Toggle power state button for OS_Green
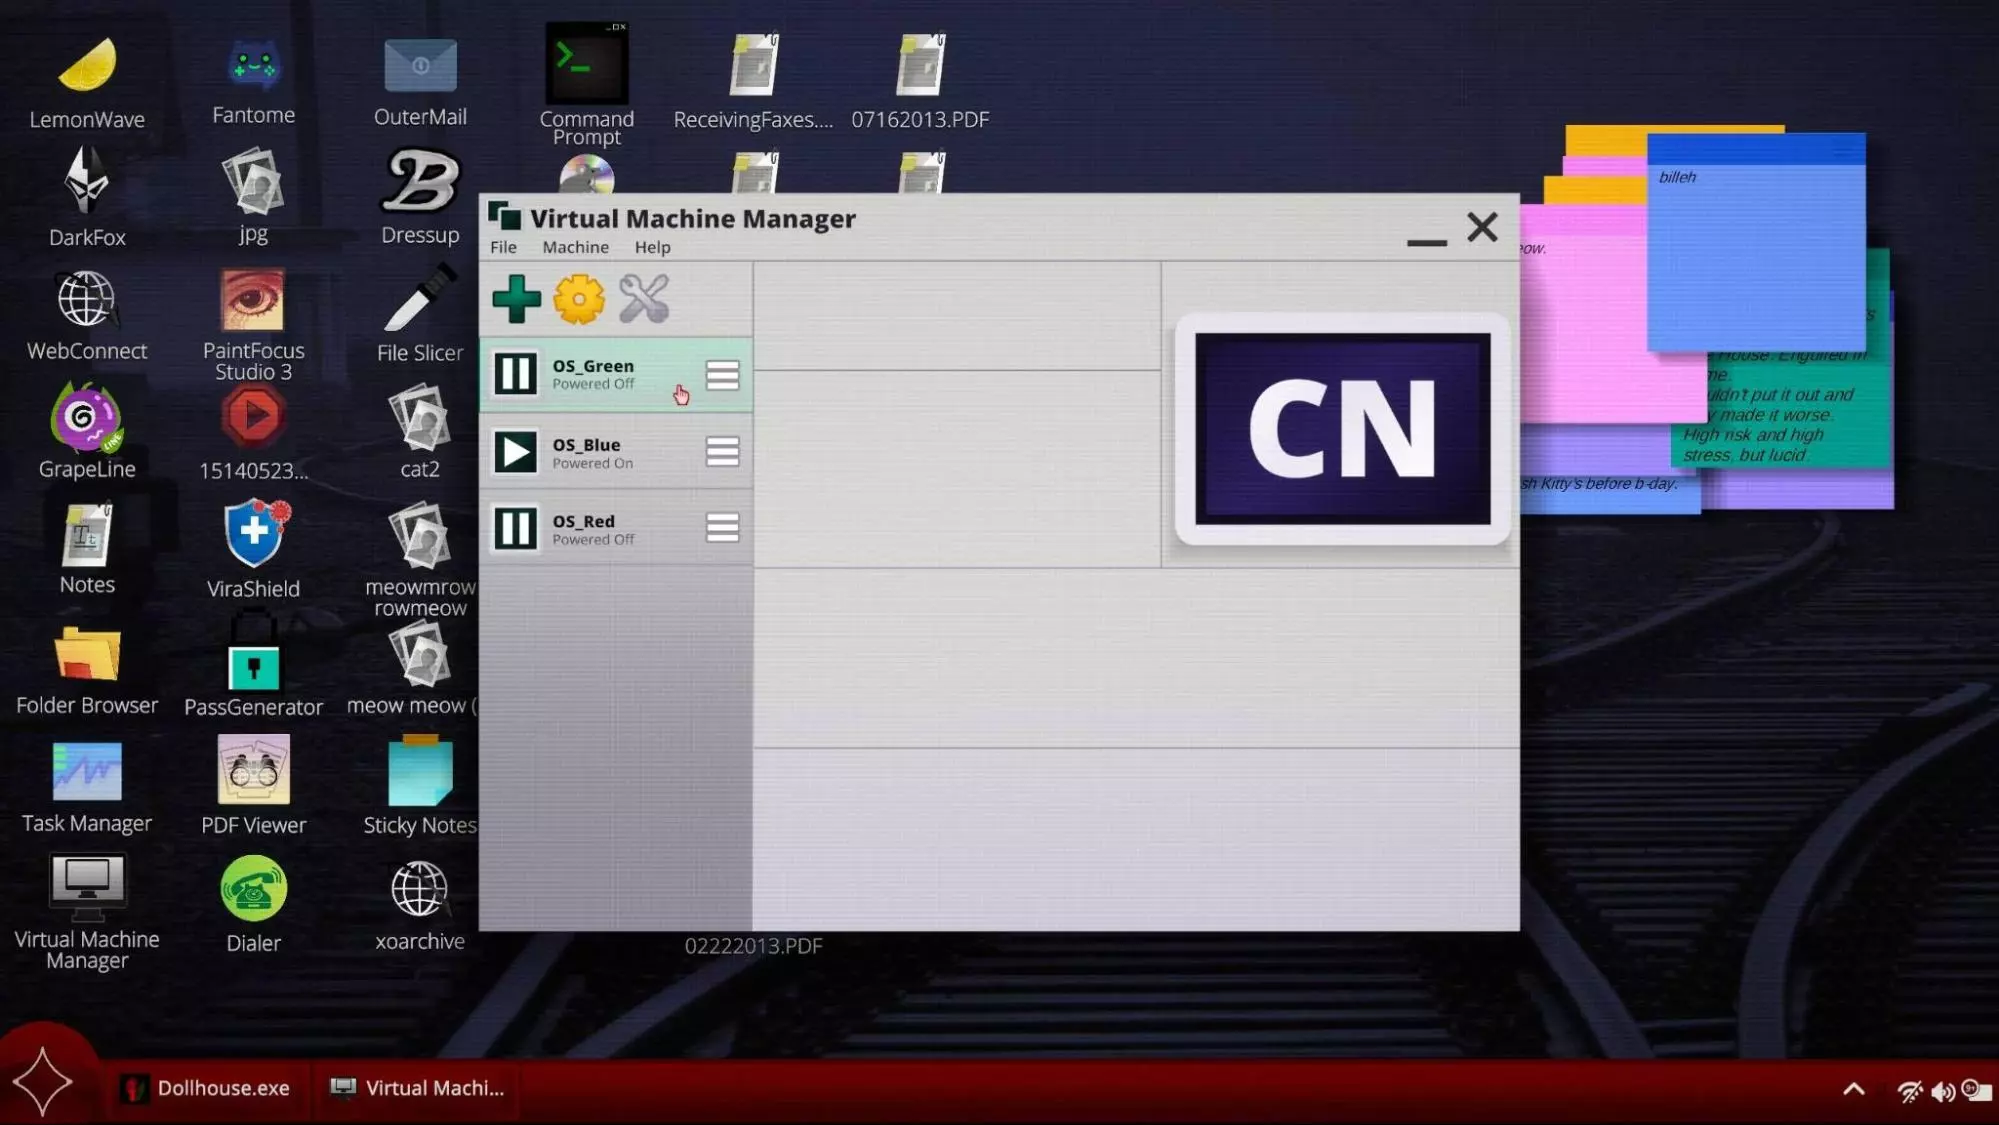 [515, 374]
